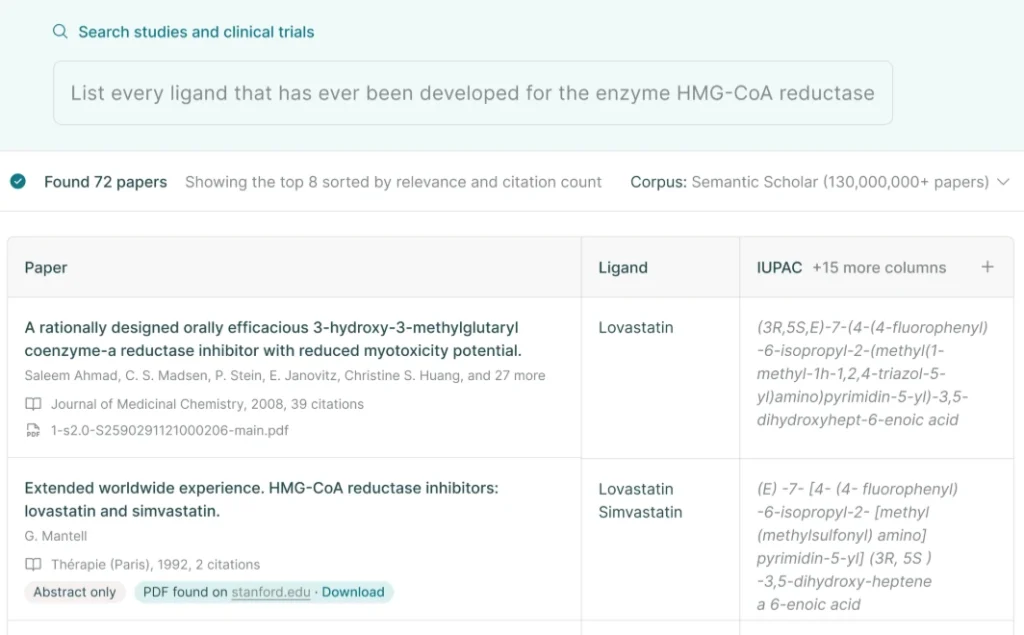
Task: Expand the +15 more columns list
Action: coord(880,267)
